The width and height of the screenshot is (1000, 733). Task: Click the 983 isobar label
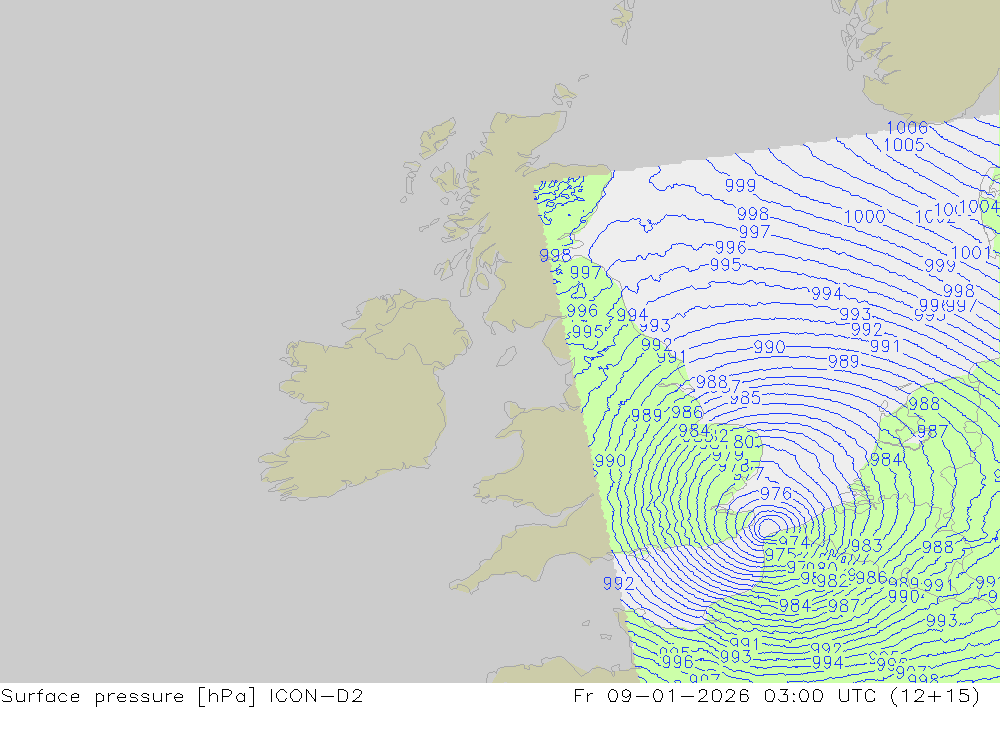click(x=867, y=545)
